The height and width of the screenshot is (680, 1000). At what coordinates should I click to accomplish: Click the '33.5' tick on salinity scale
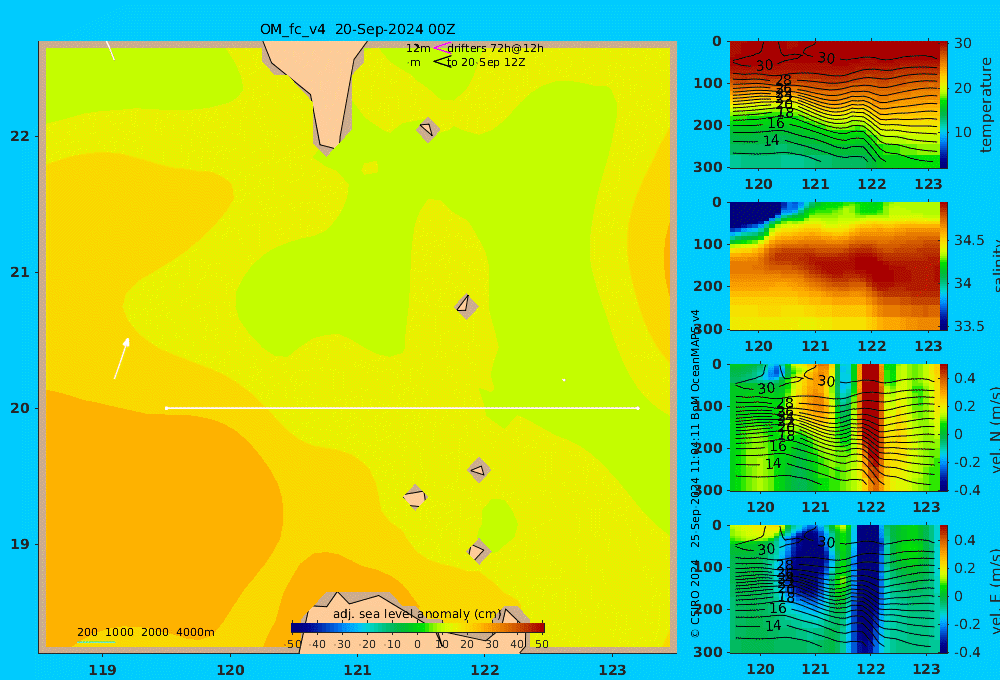point(969,326)
